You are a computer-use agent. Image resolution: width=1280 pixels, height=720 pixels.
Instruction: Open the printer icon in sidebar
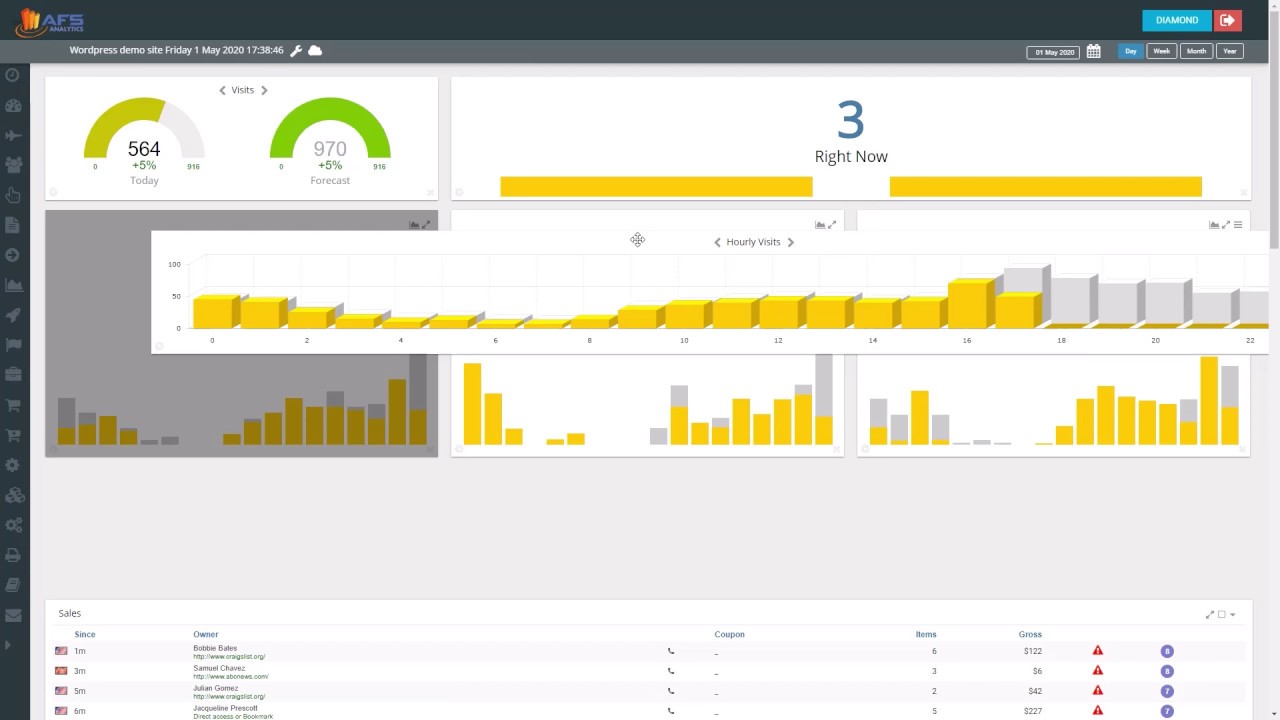pyautogui.click(x=13, y=555)
